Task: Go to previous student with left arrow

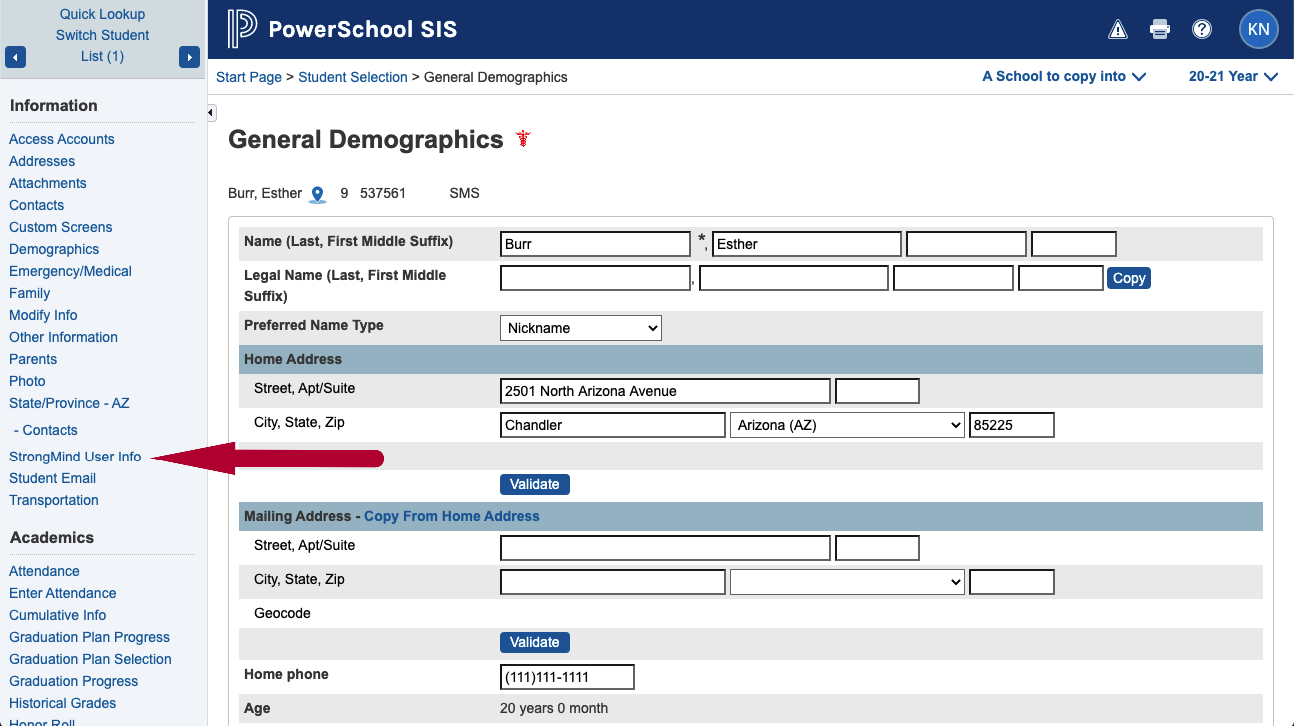Action: (15, 57)
